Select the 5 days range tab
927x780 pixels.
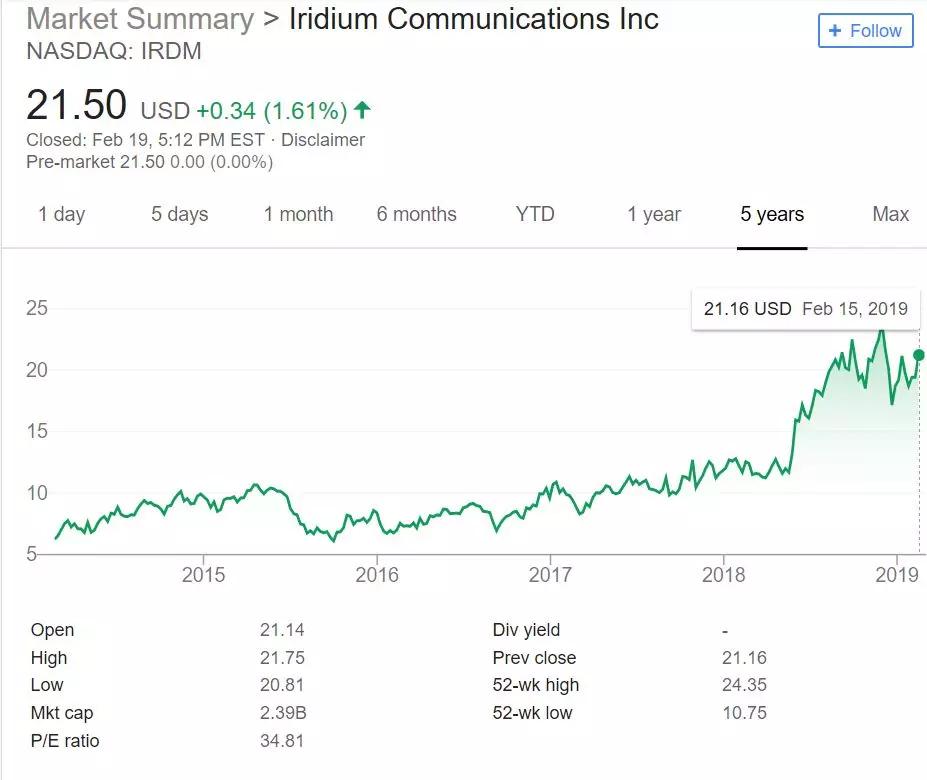pos(180,214)
